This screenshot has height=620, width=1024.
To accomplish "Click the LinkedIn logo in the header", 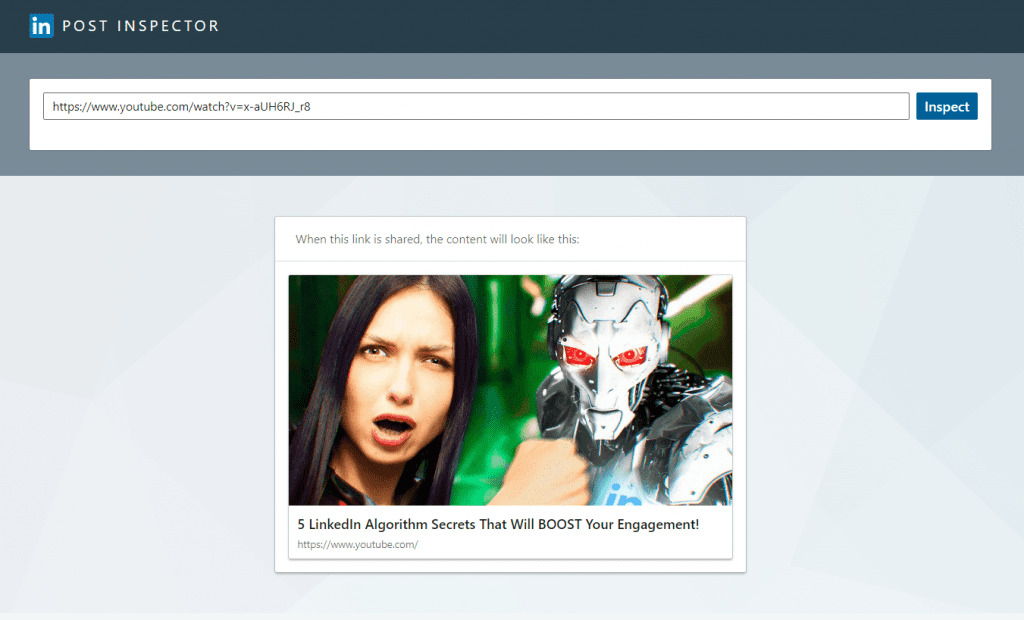I will pos(40,25).
